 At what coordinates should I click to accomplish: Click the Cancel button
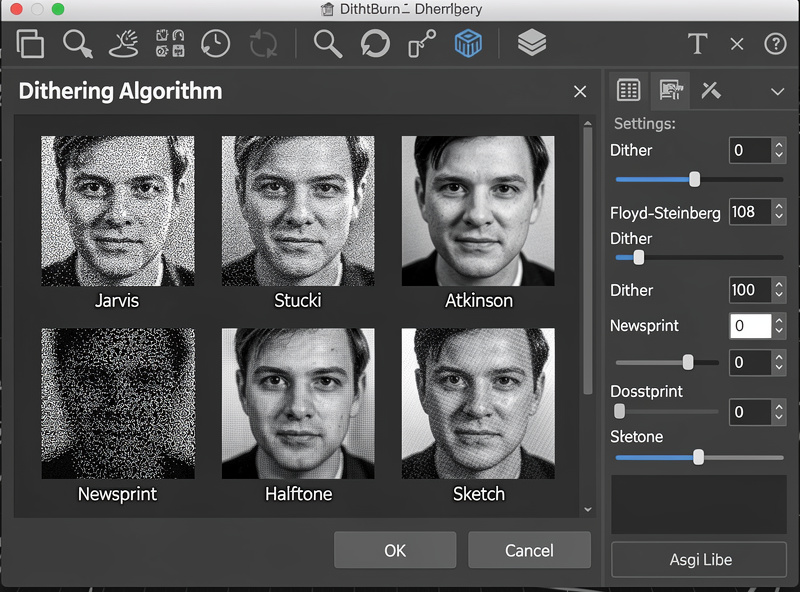pyautogui.click(x=529, y=550)
